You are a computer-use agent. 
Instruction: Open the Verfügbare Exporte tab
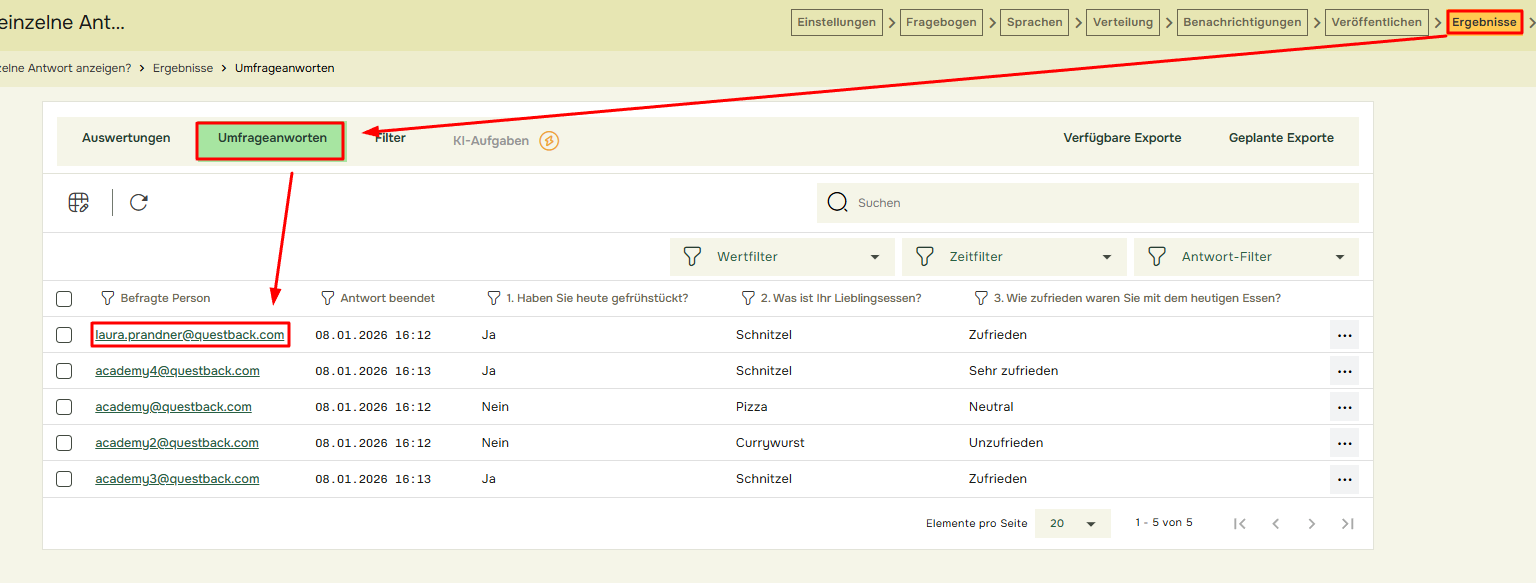pos(1122,138)
